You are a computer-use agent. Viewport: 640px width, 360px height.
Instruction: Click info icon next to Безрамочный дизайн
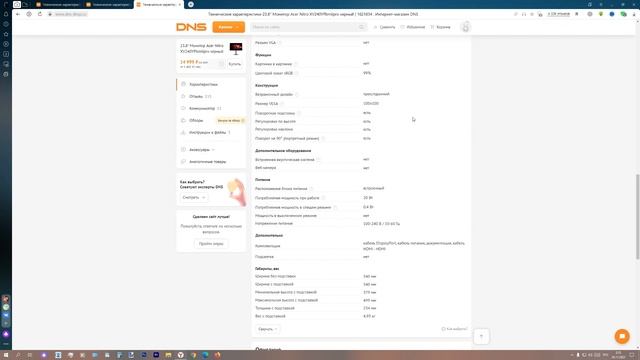297,94
